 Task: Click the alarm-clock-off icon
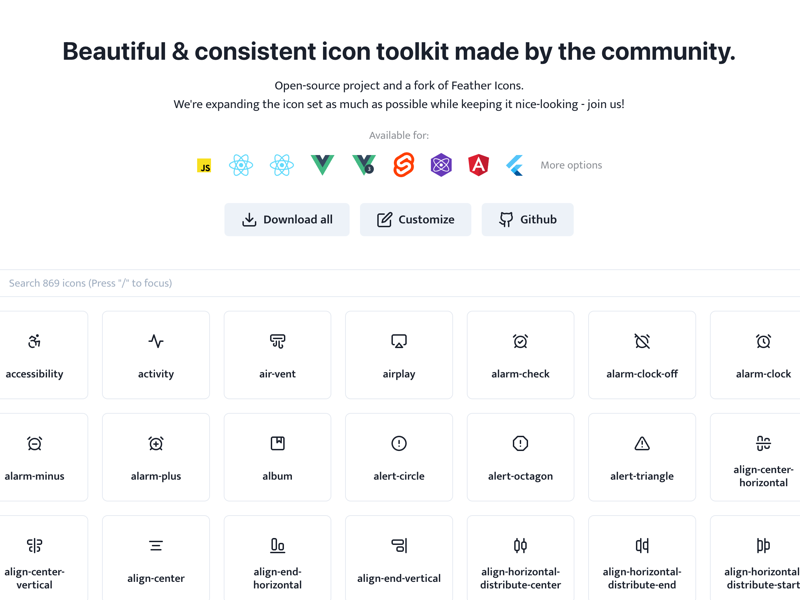pos(641,355)
